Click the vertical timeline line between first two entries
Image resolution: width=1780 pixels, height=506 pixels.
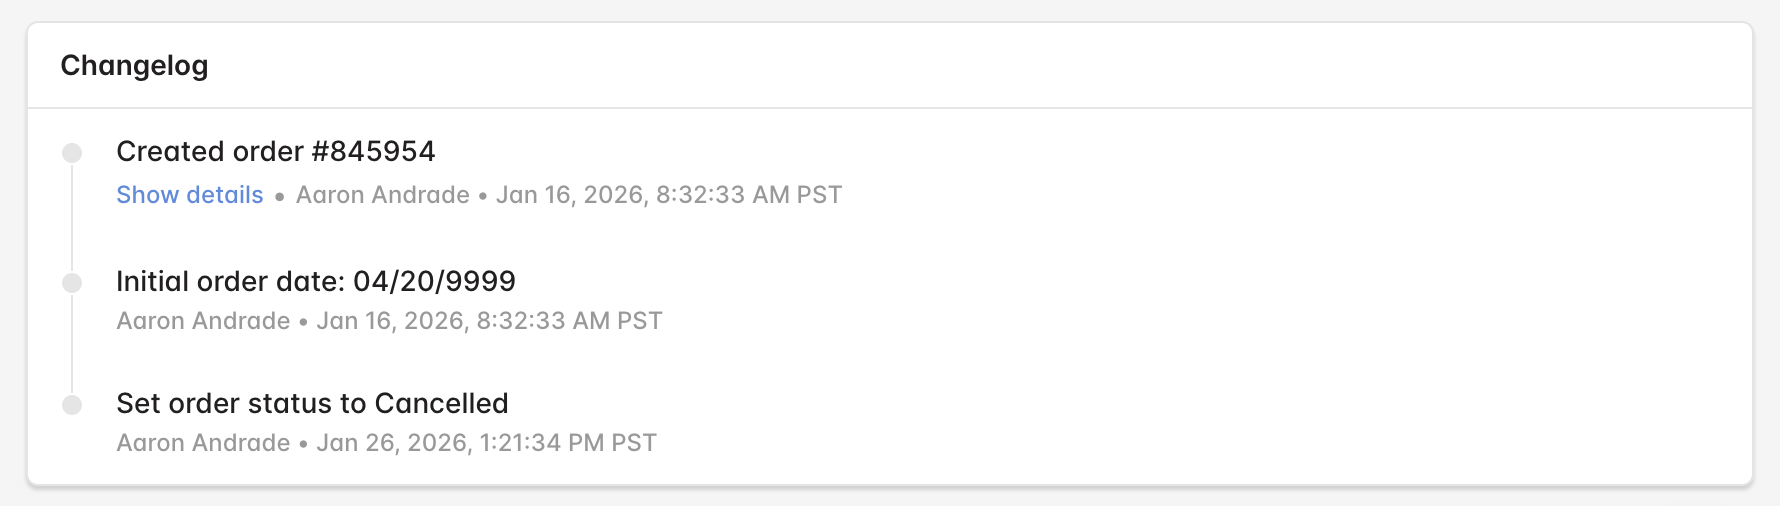tap(72, 218)
